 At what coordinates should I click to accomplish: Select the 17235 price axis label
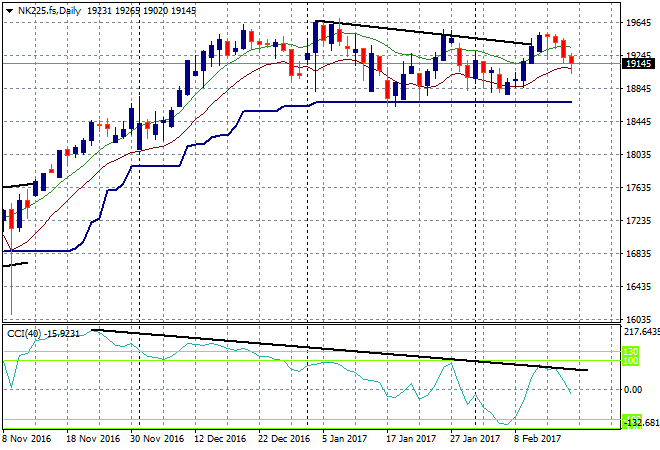pos(639,221)
